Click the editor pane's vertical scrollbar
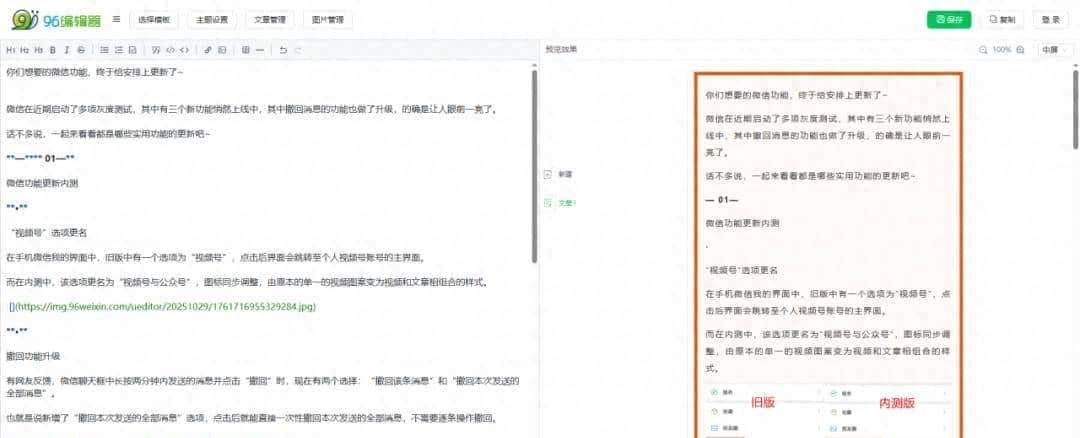This screenshot has width=1080, height=438. [x=534, y=165]
